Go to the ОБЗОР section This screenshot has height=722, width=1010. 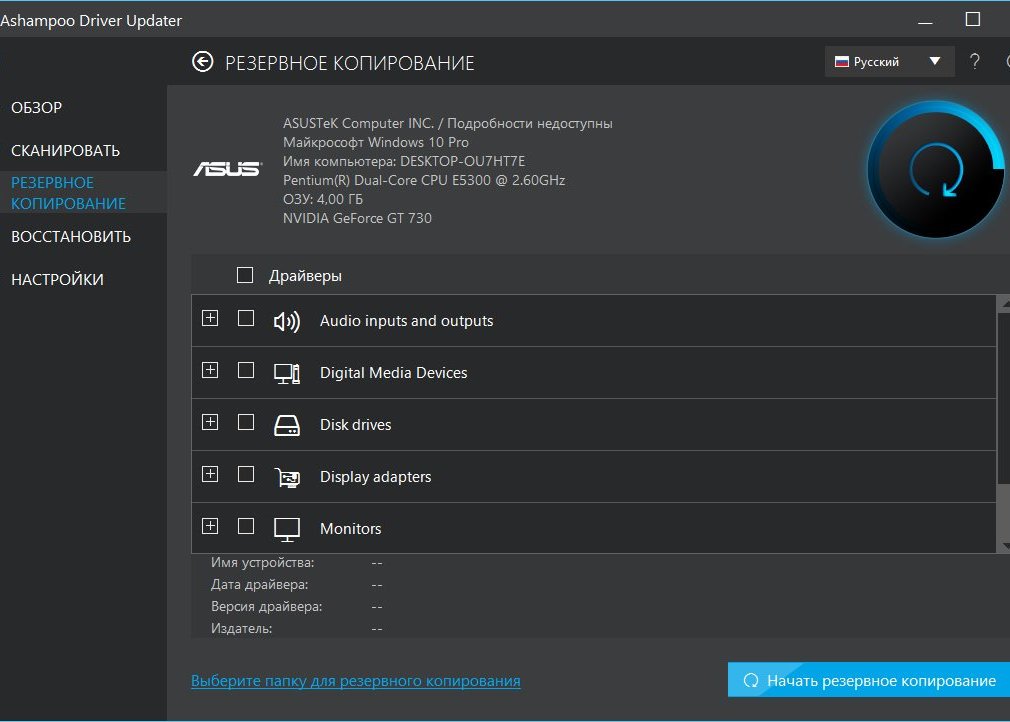37,108
